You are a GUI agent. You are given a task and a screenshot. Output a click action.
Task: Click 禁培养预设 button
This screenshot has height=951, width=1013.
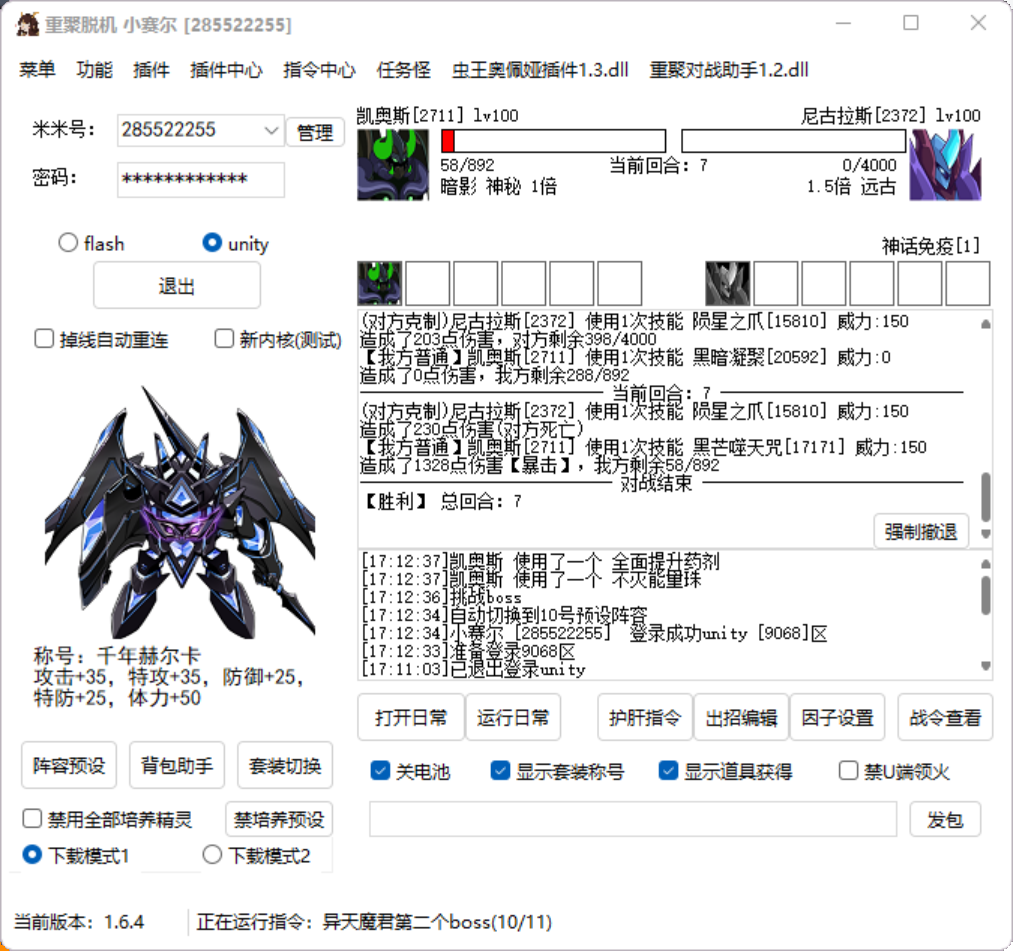279,819
